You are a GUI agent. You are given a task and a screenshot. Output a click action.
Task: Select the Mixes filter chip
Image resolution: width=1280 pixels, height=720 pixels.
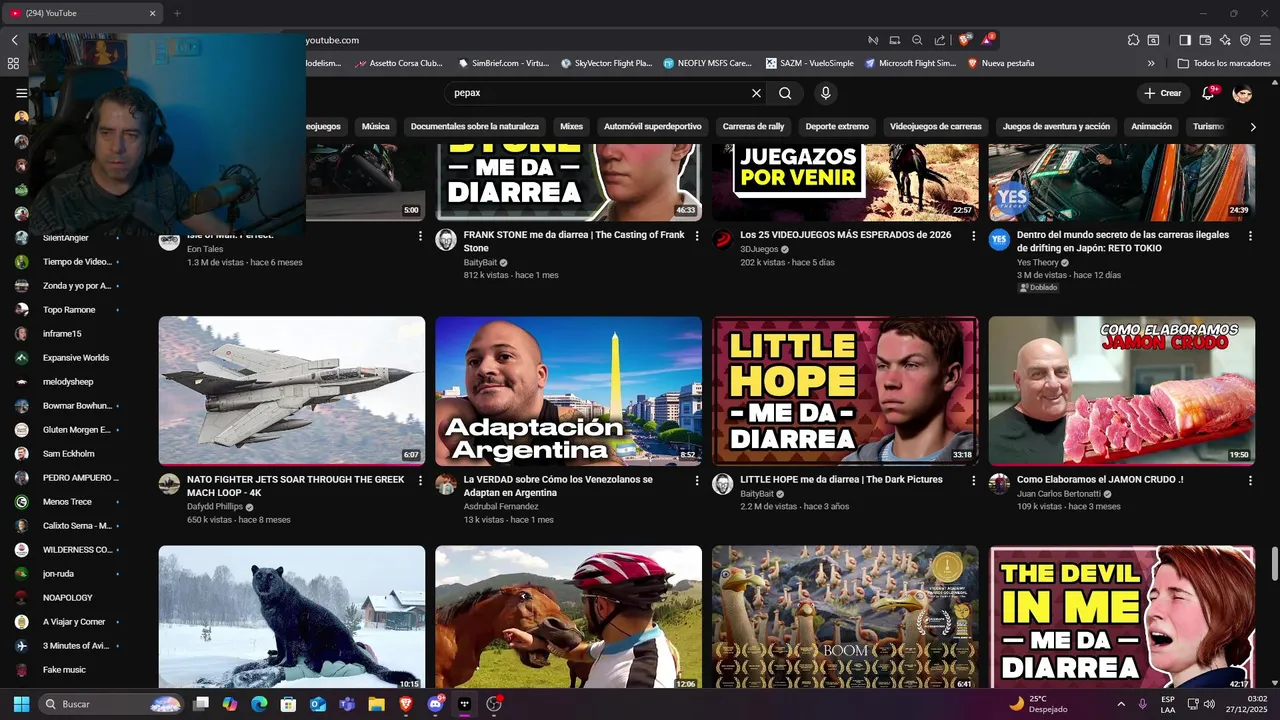tap(571, 127)
